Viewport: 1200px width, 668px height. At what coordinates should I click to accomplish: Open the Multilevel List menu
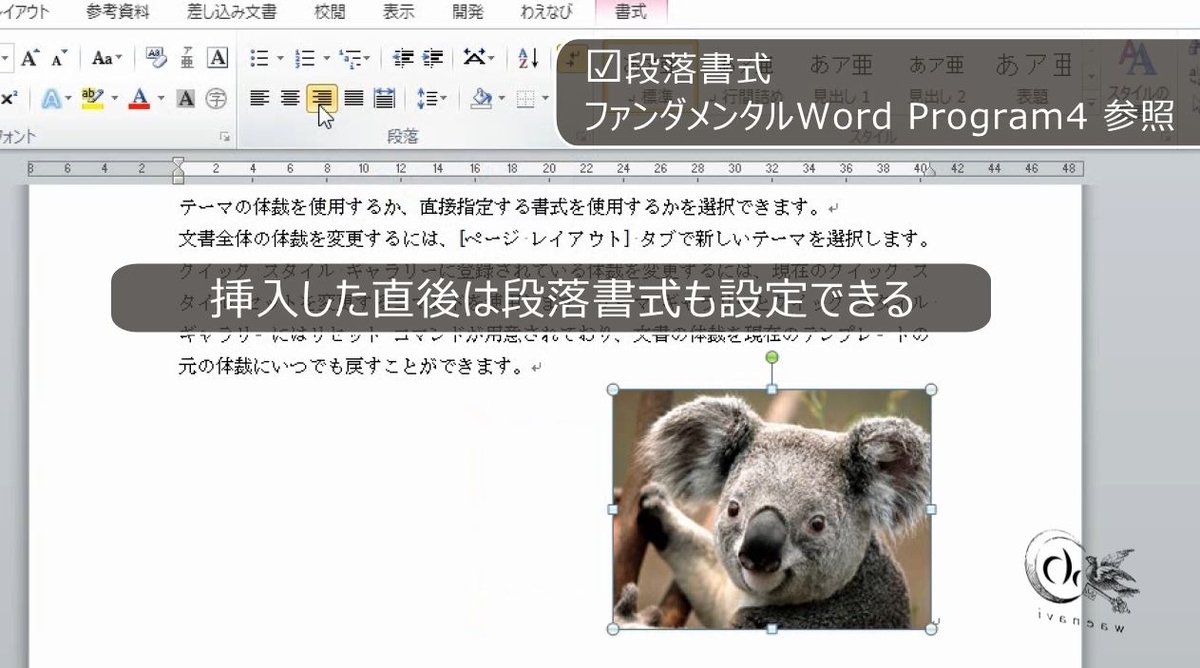(x=354, y=58)
